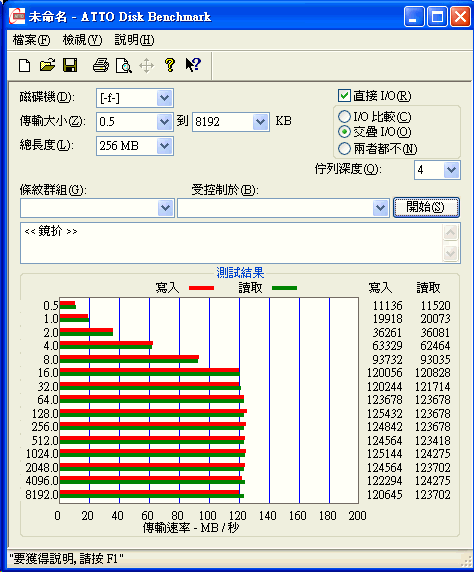
Task: Click the New file toolbar icon
Action: [x=24, y=66]
